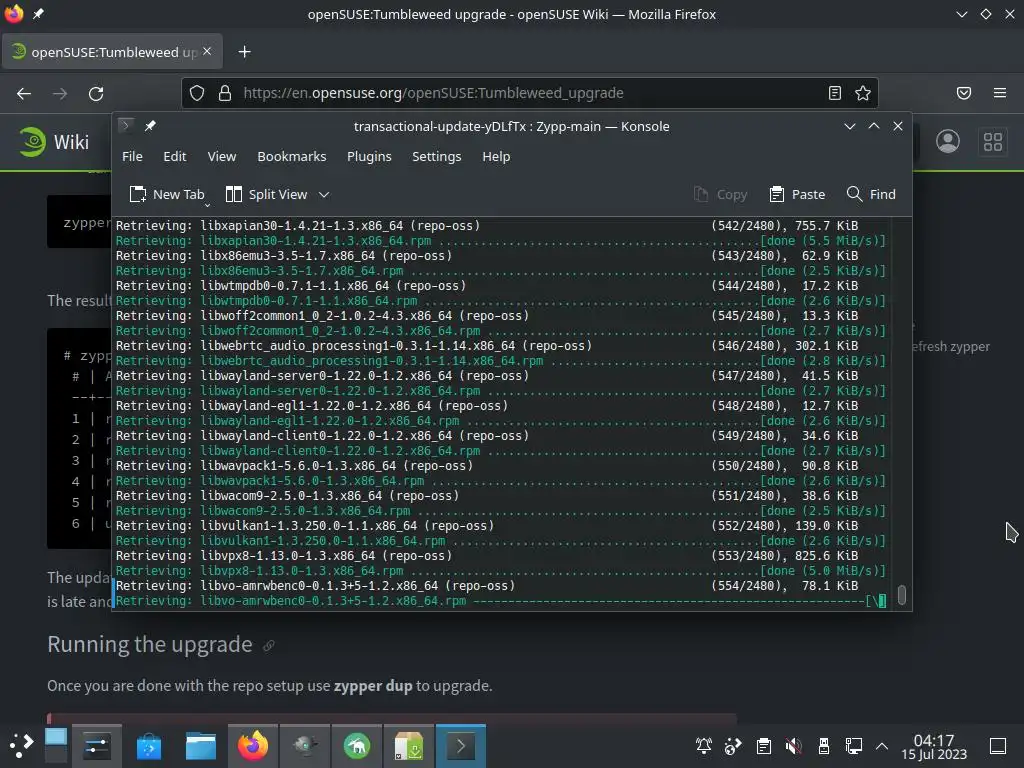Open Firefox tracking protection shield

click(197, 93)
